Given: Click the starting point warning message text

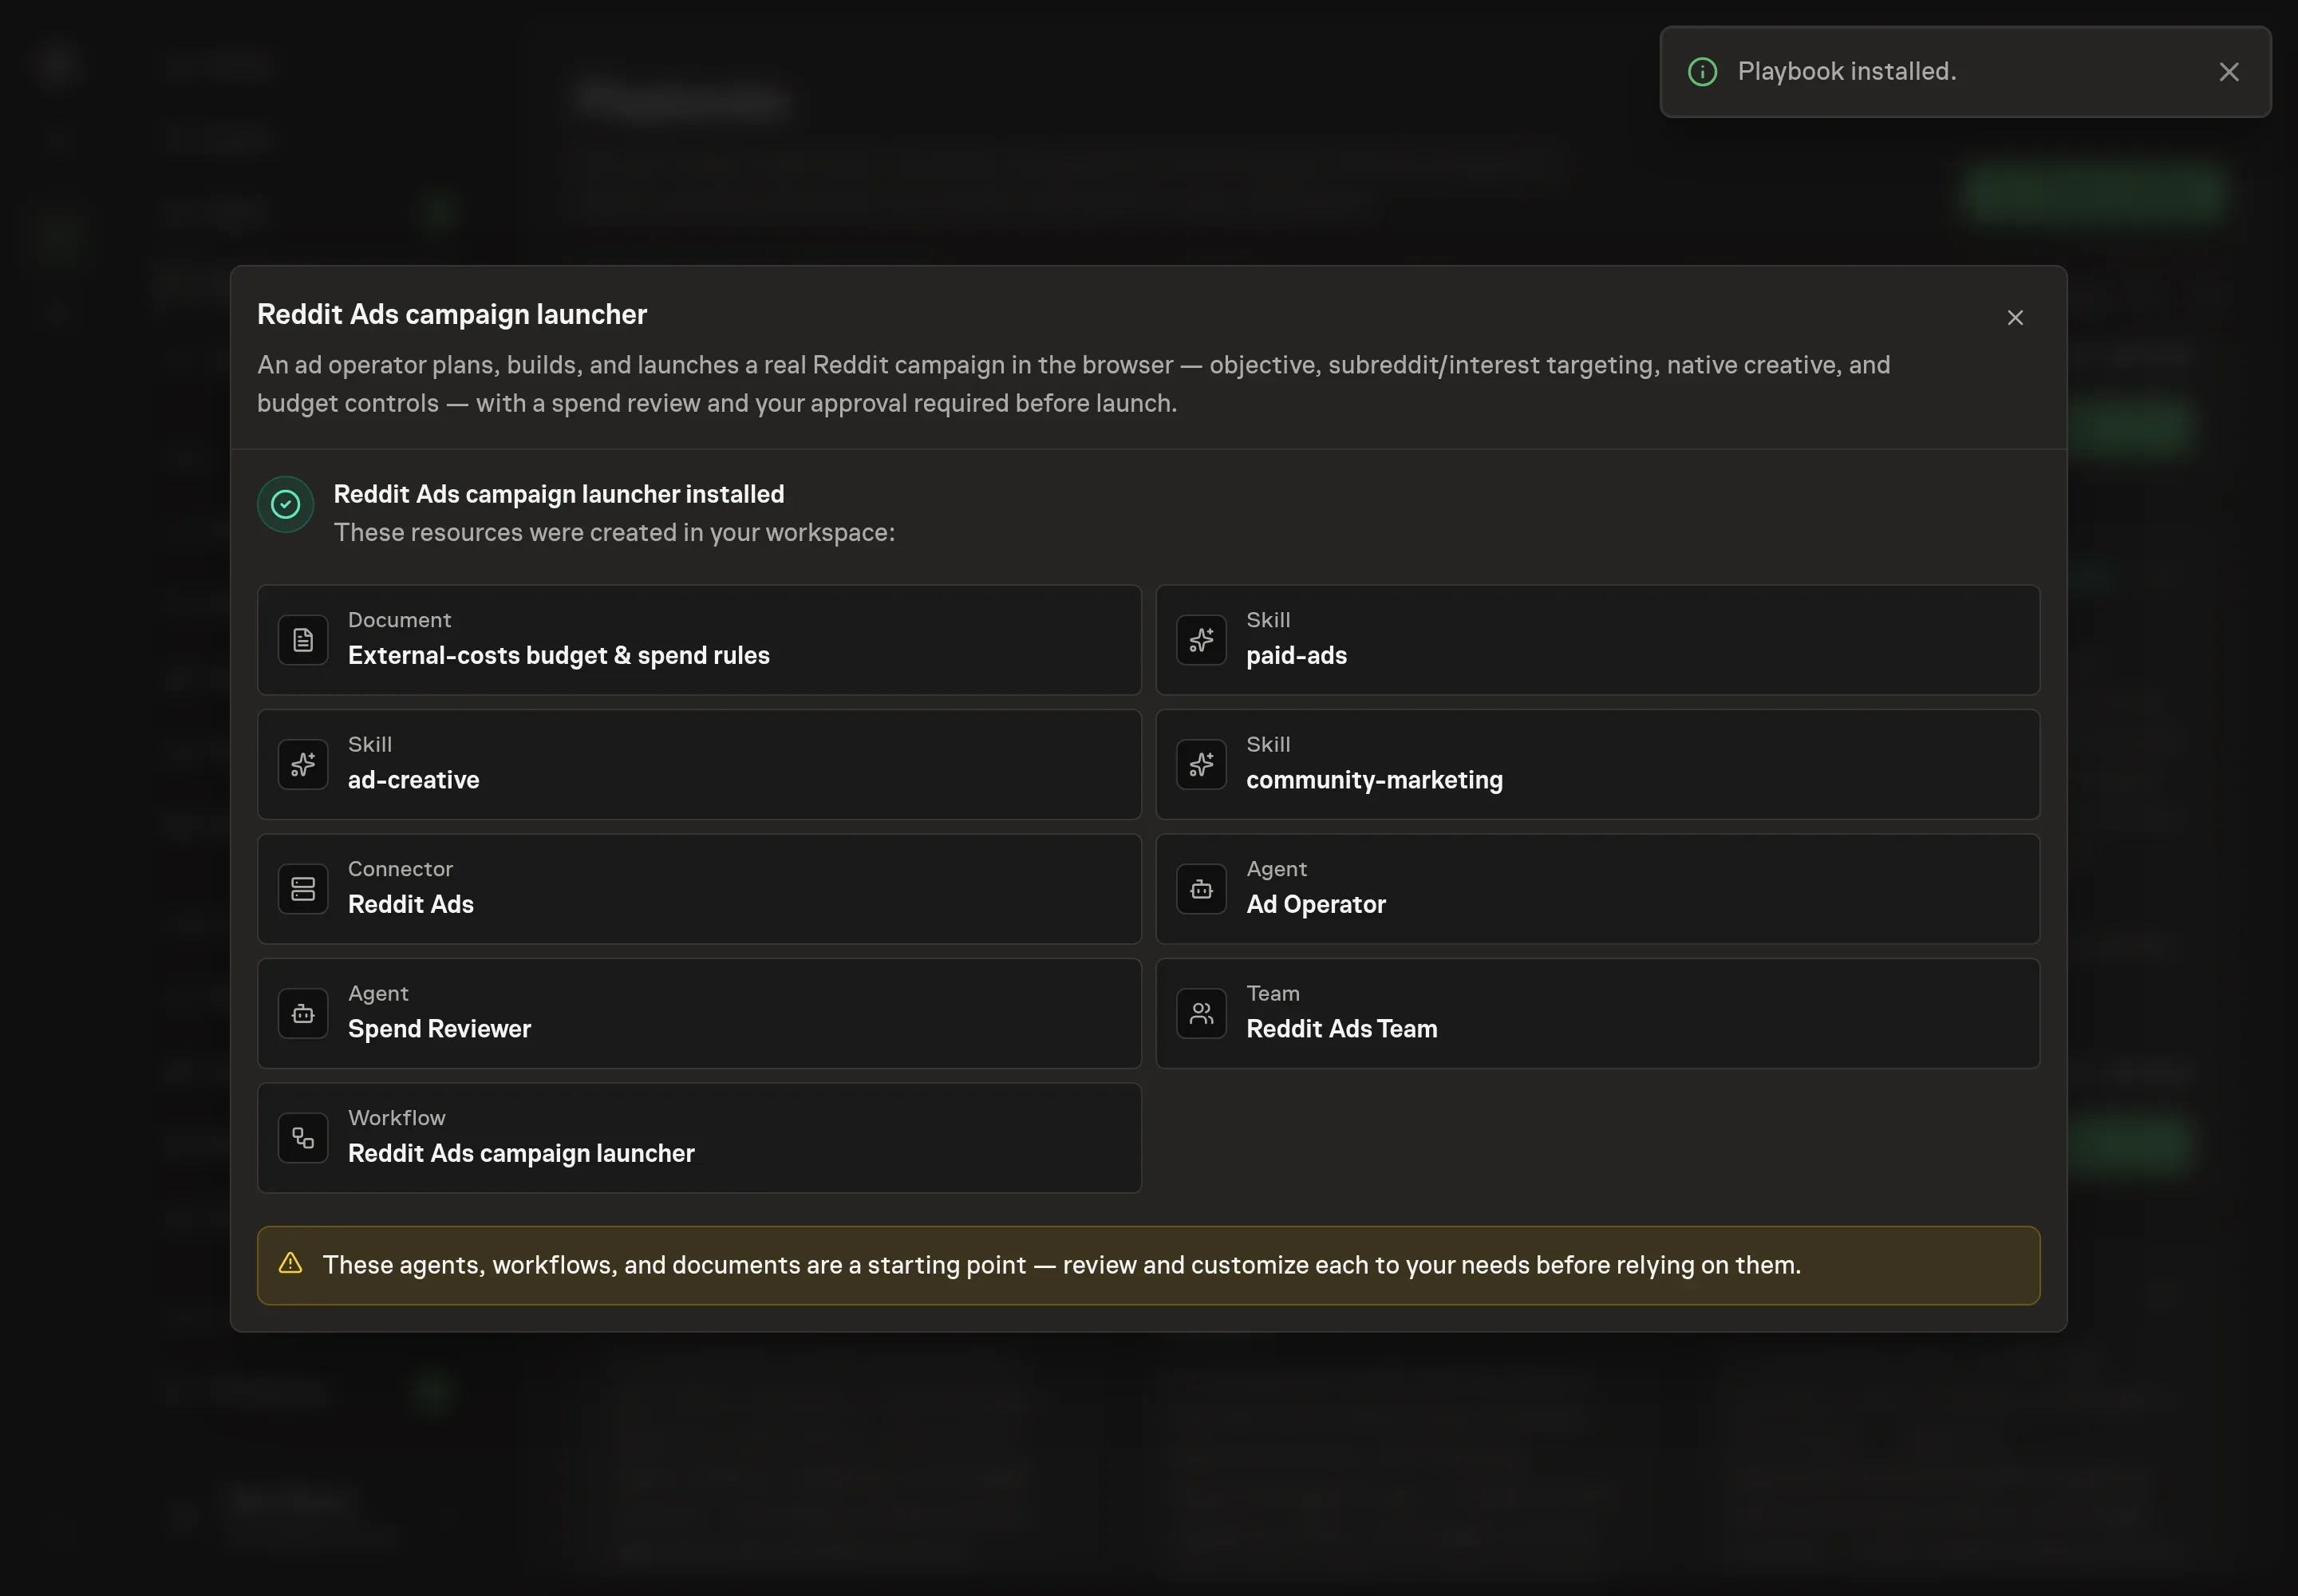Looking at the screenshot, I should pos(1061,1265).
